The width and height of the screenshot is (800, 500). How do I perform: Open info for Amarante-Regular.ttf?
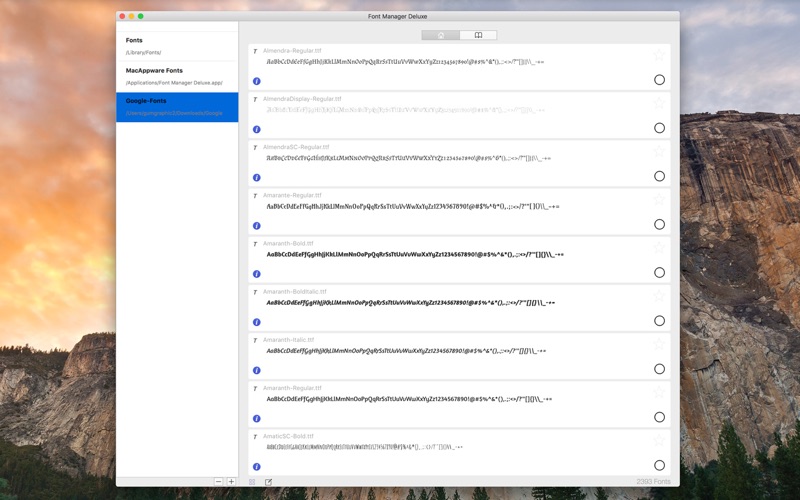pos(257,226)
